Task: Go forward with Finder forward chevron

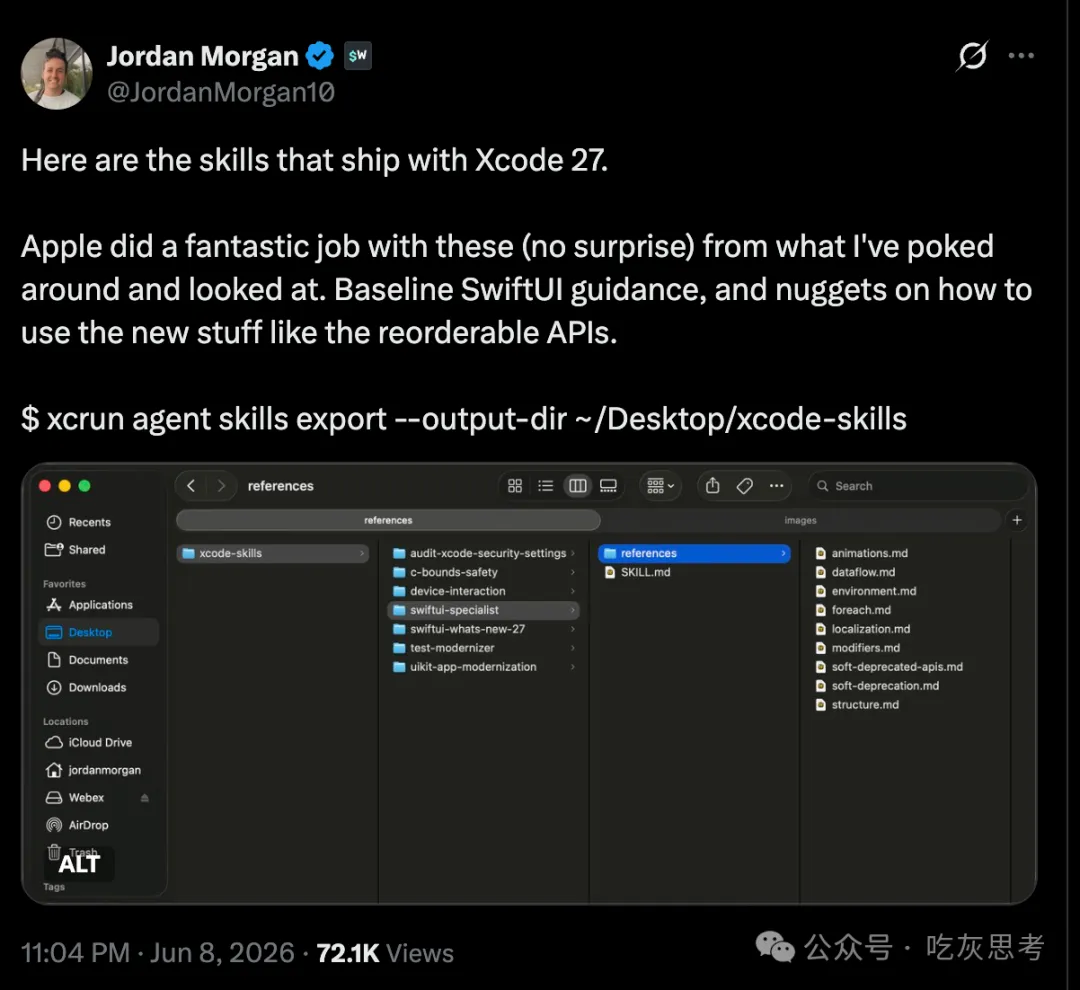Action: (x=220, y=486)
